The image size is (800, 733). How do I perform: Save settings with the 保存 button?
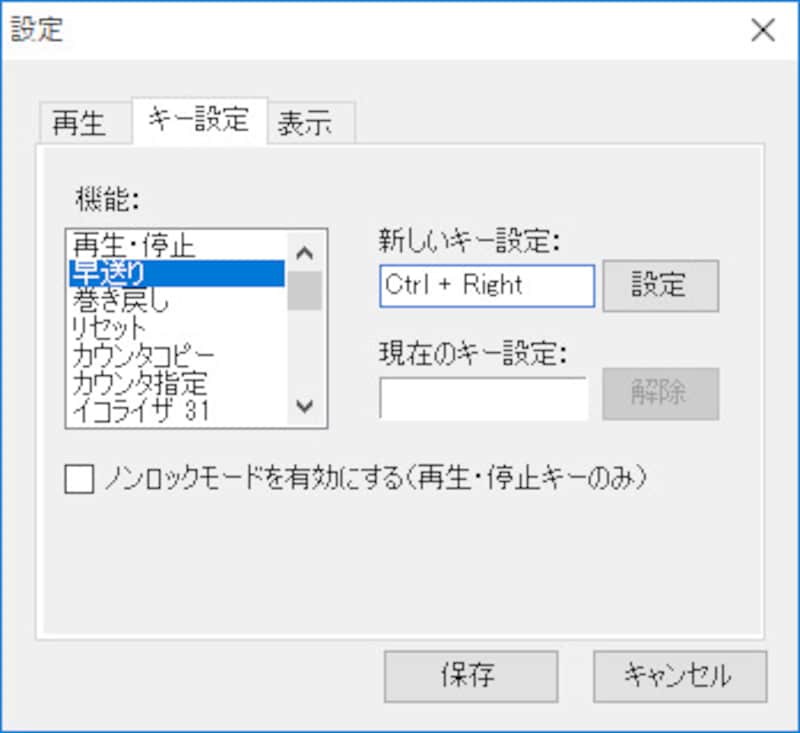470,676
